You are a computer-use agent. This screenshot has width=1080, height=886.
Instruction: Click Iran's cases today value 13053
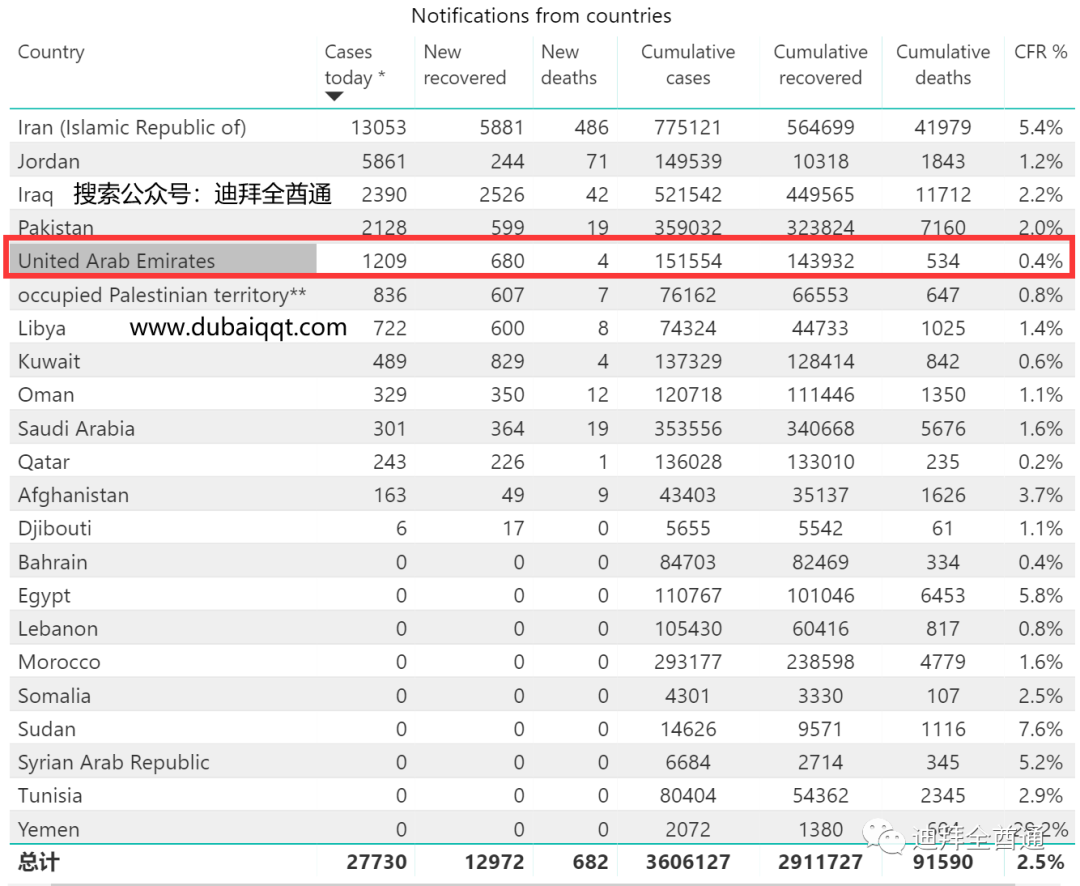[x=379, y=127]
